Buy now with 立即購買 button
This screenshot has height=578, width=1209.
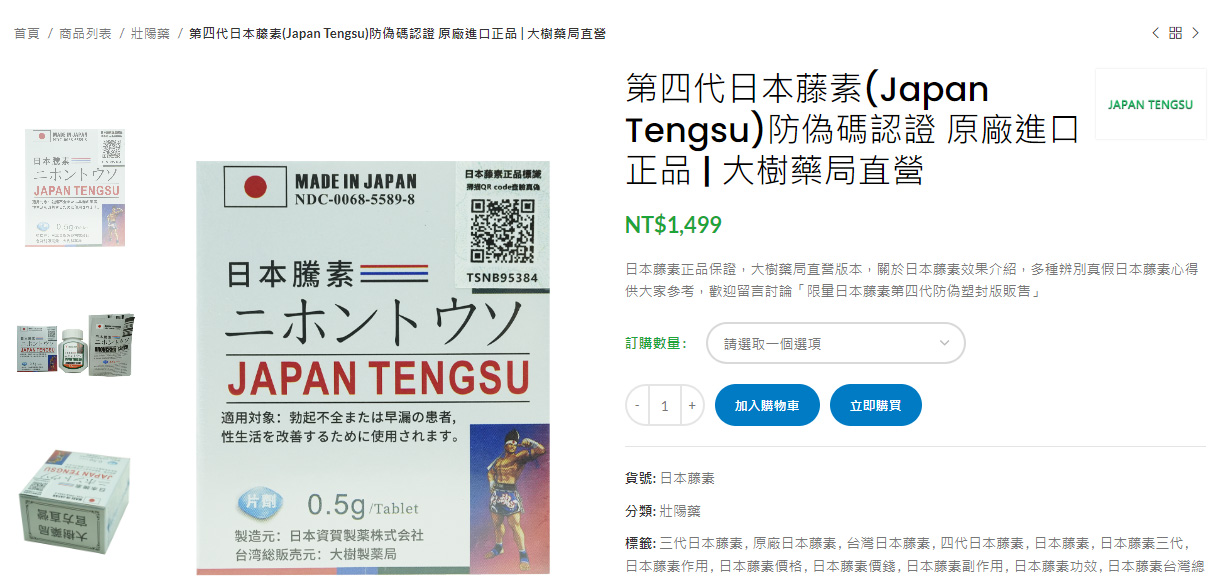point(875,406)
